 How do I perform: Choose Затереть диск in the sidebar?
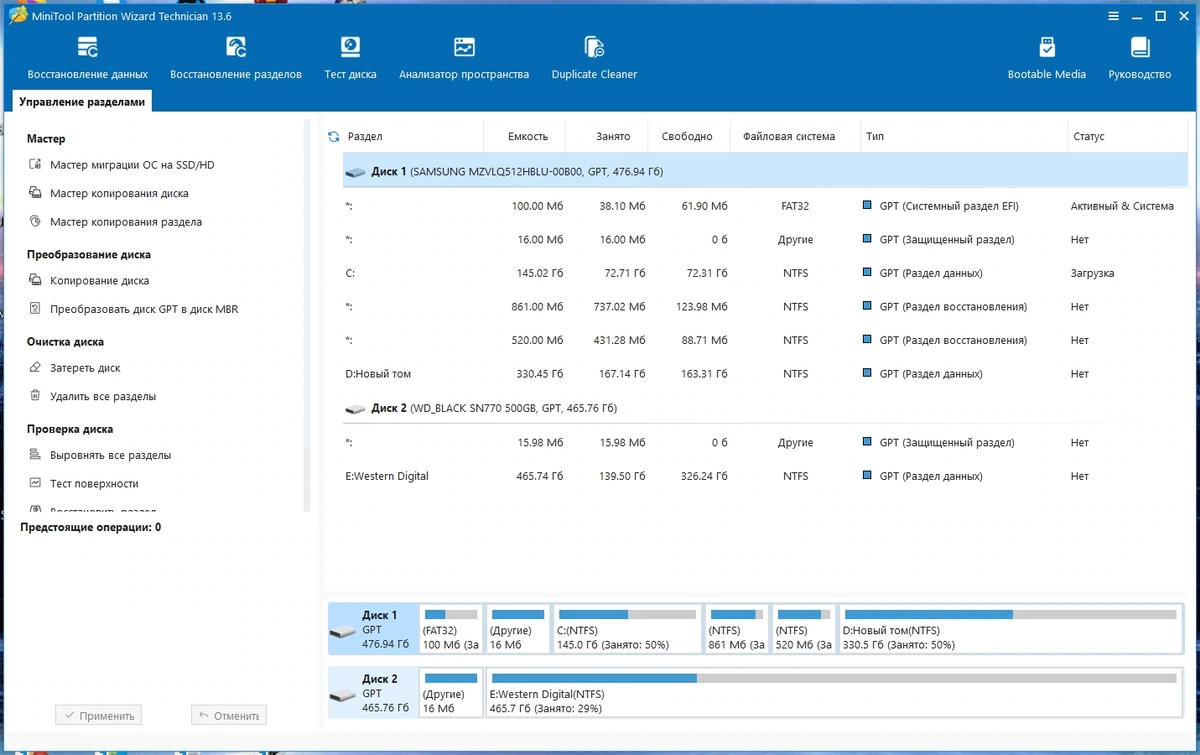(x=85, y=368)
